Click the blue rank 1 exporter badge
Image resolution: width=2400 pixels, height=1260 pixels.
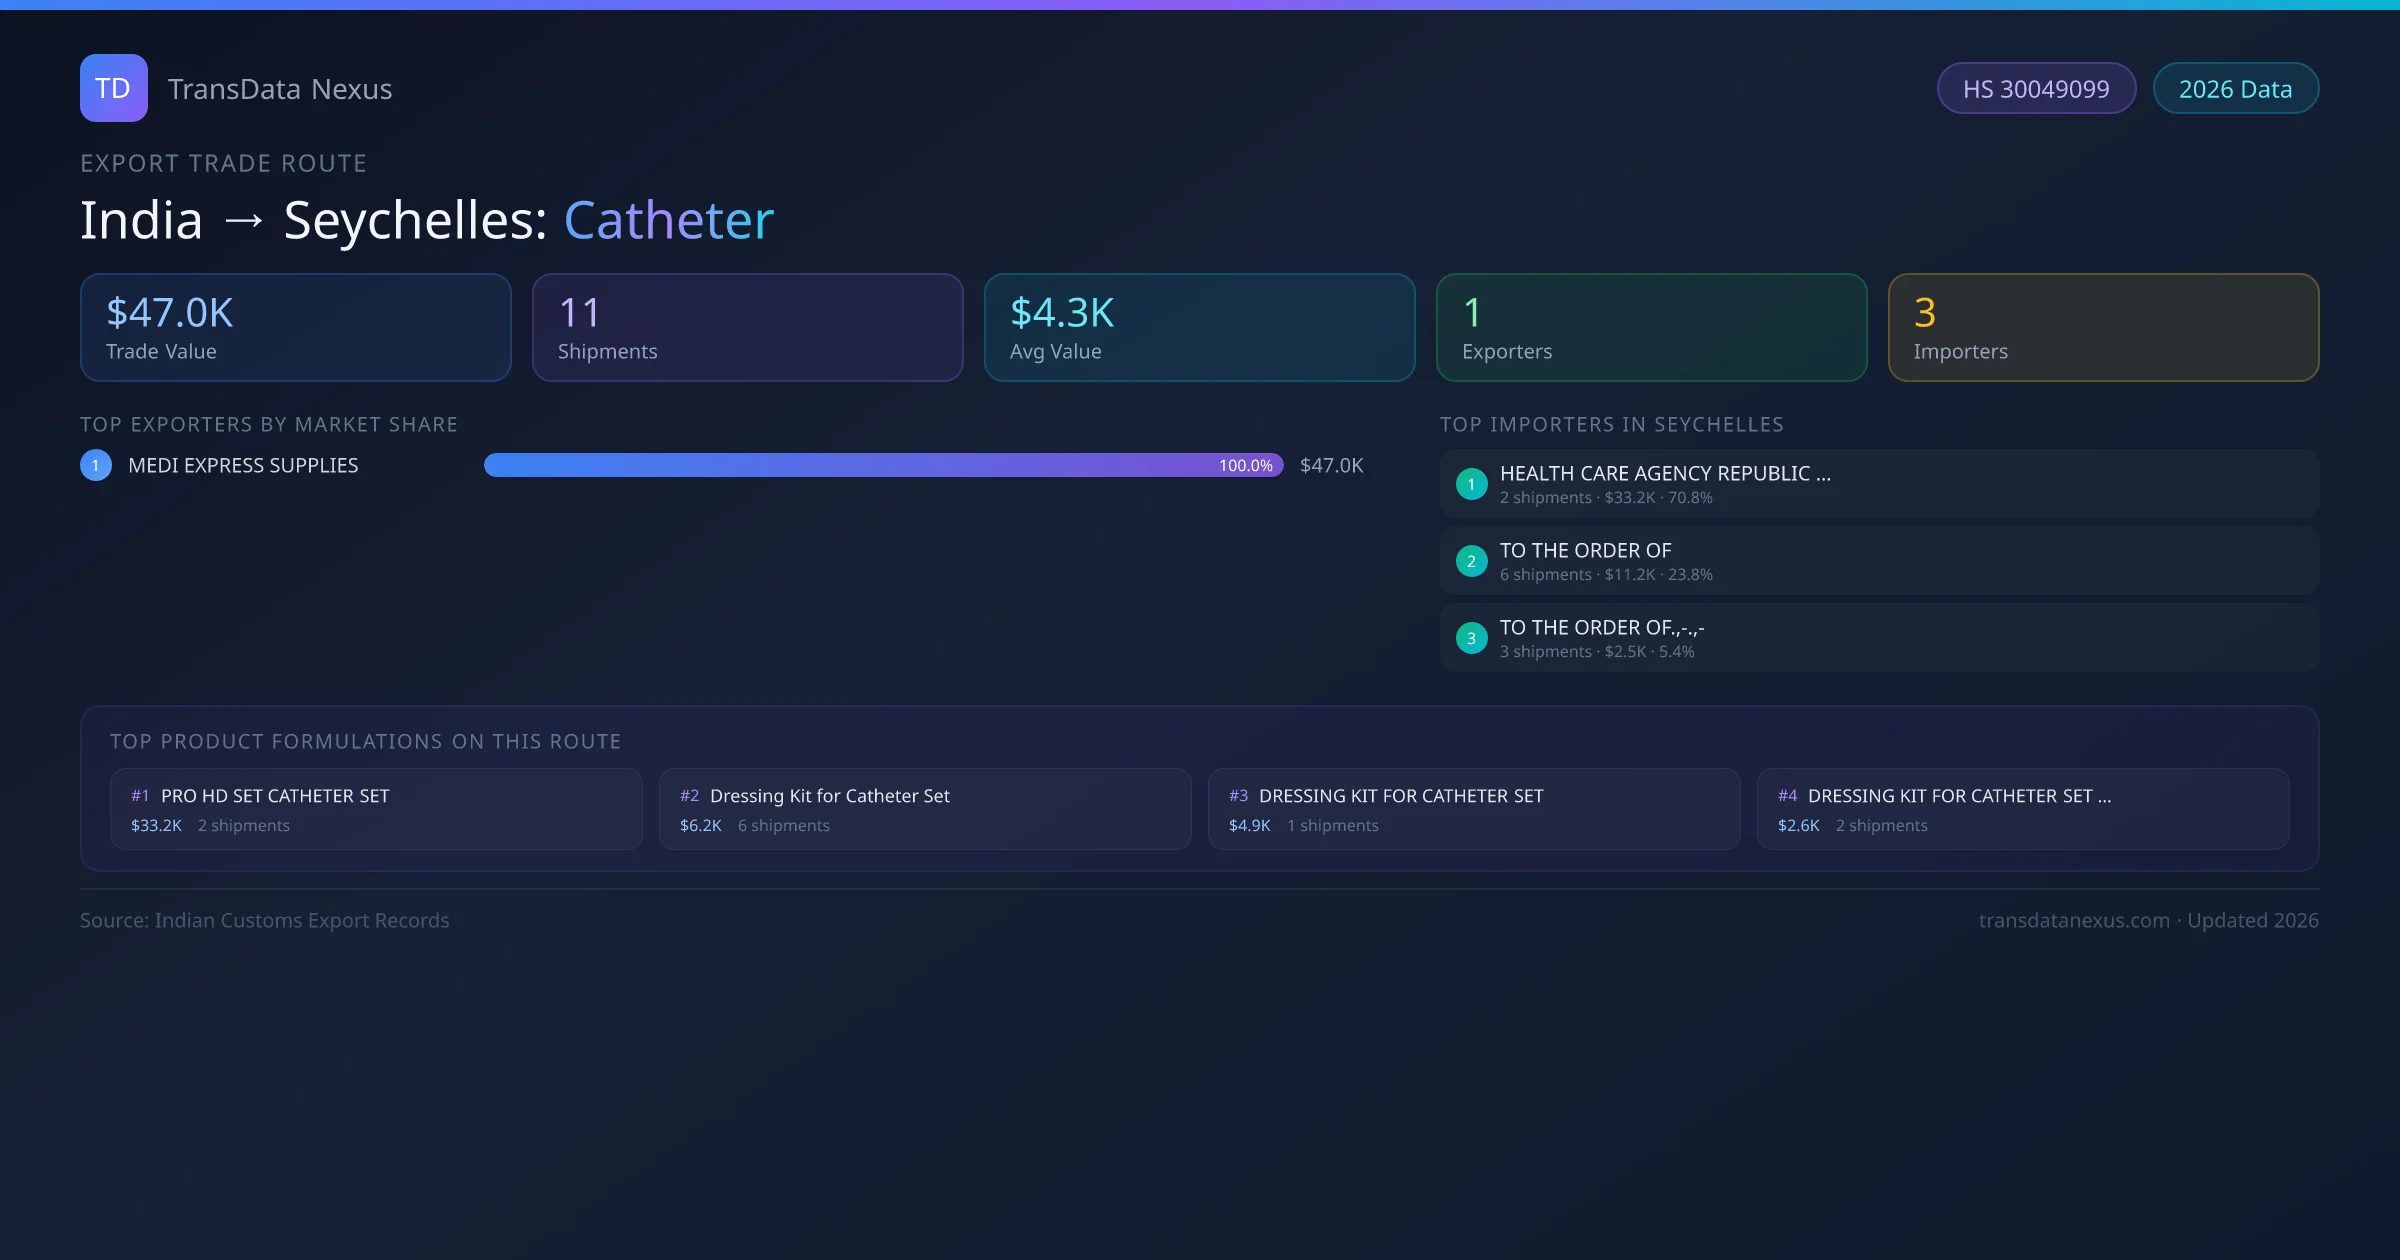(x=96, y=465)
